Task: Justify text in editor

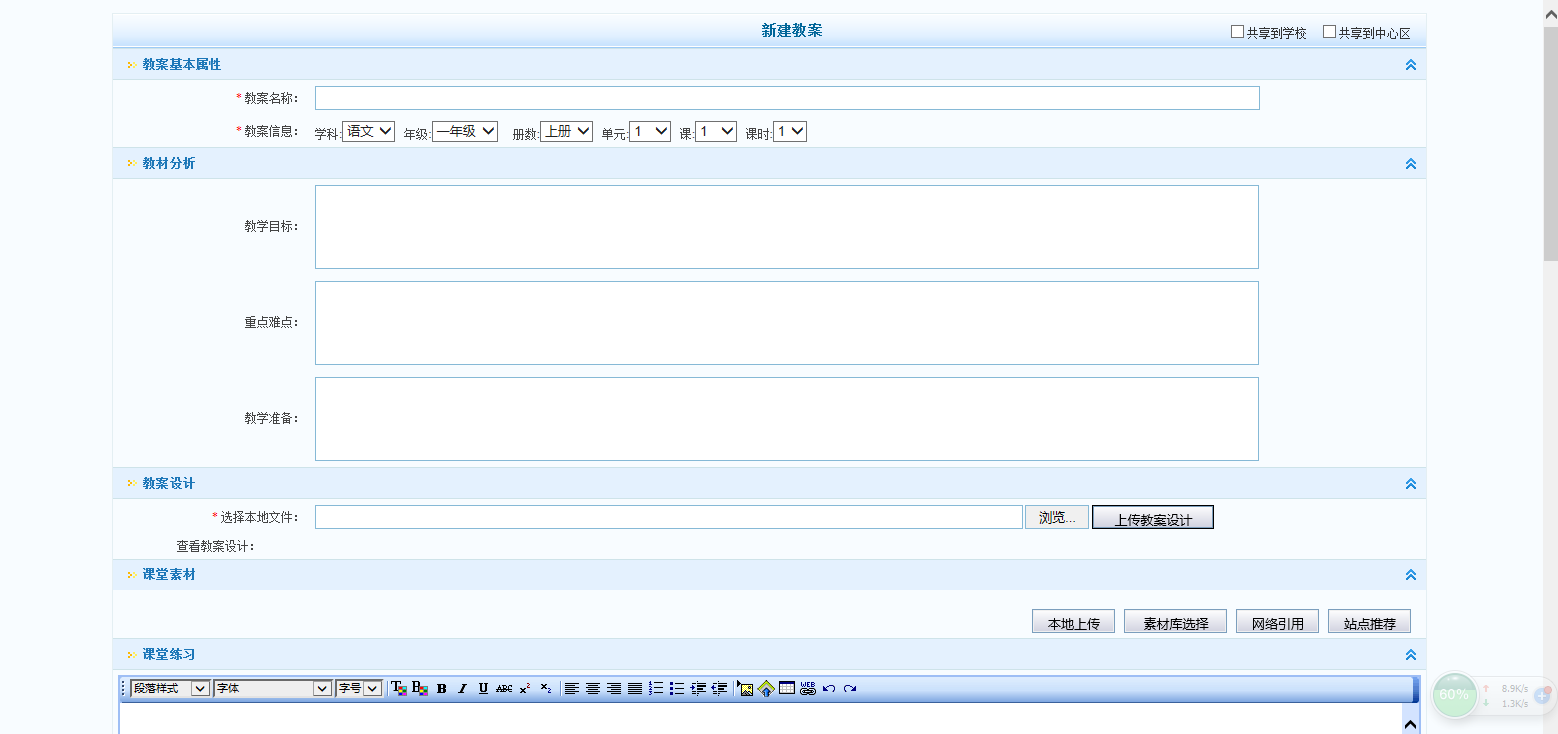Action: tap(635, 688)
